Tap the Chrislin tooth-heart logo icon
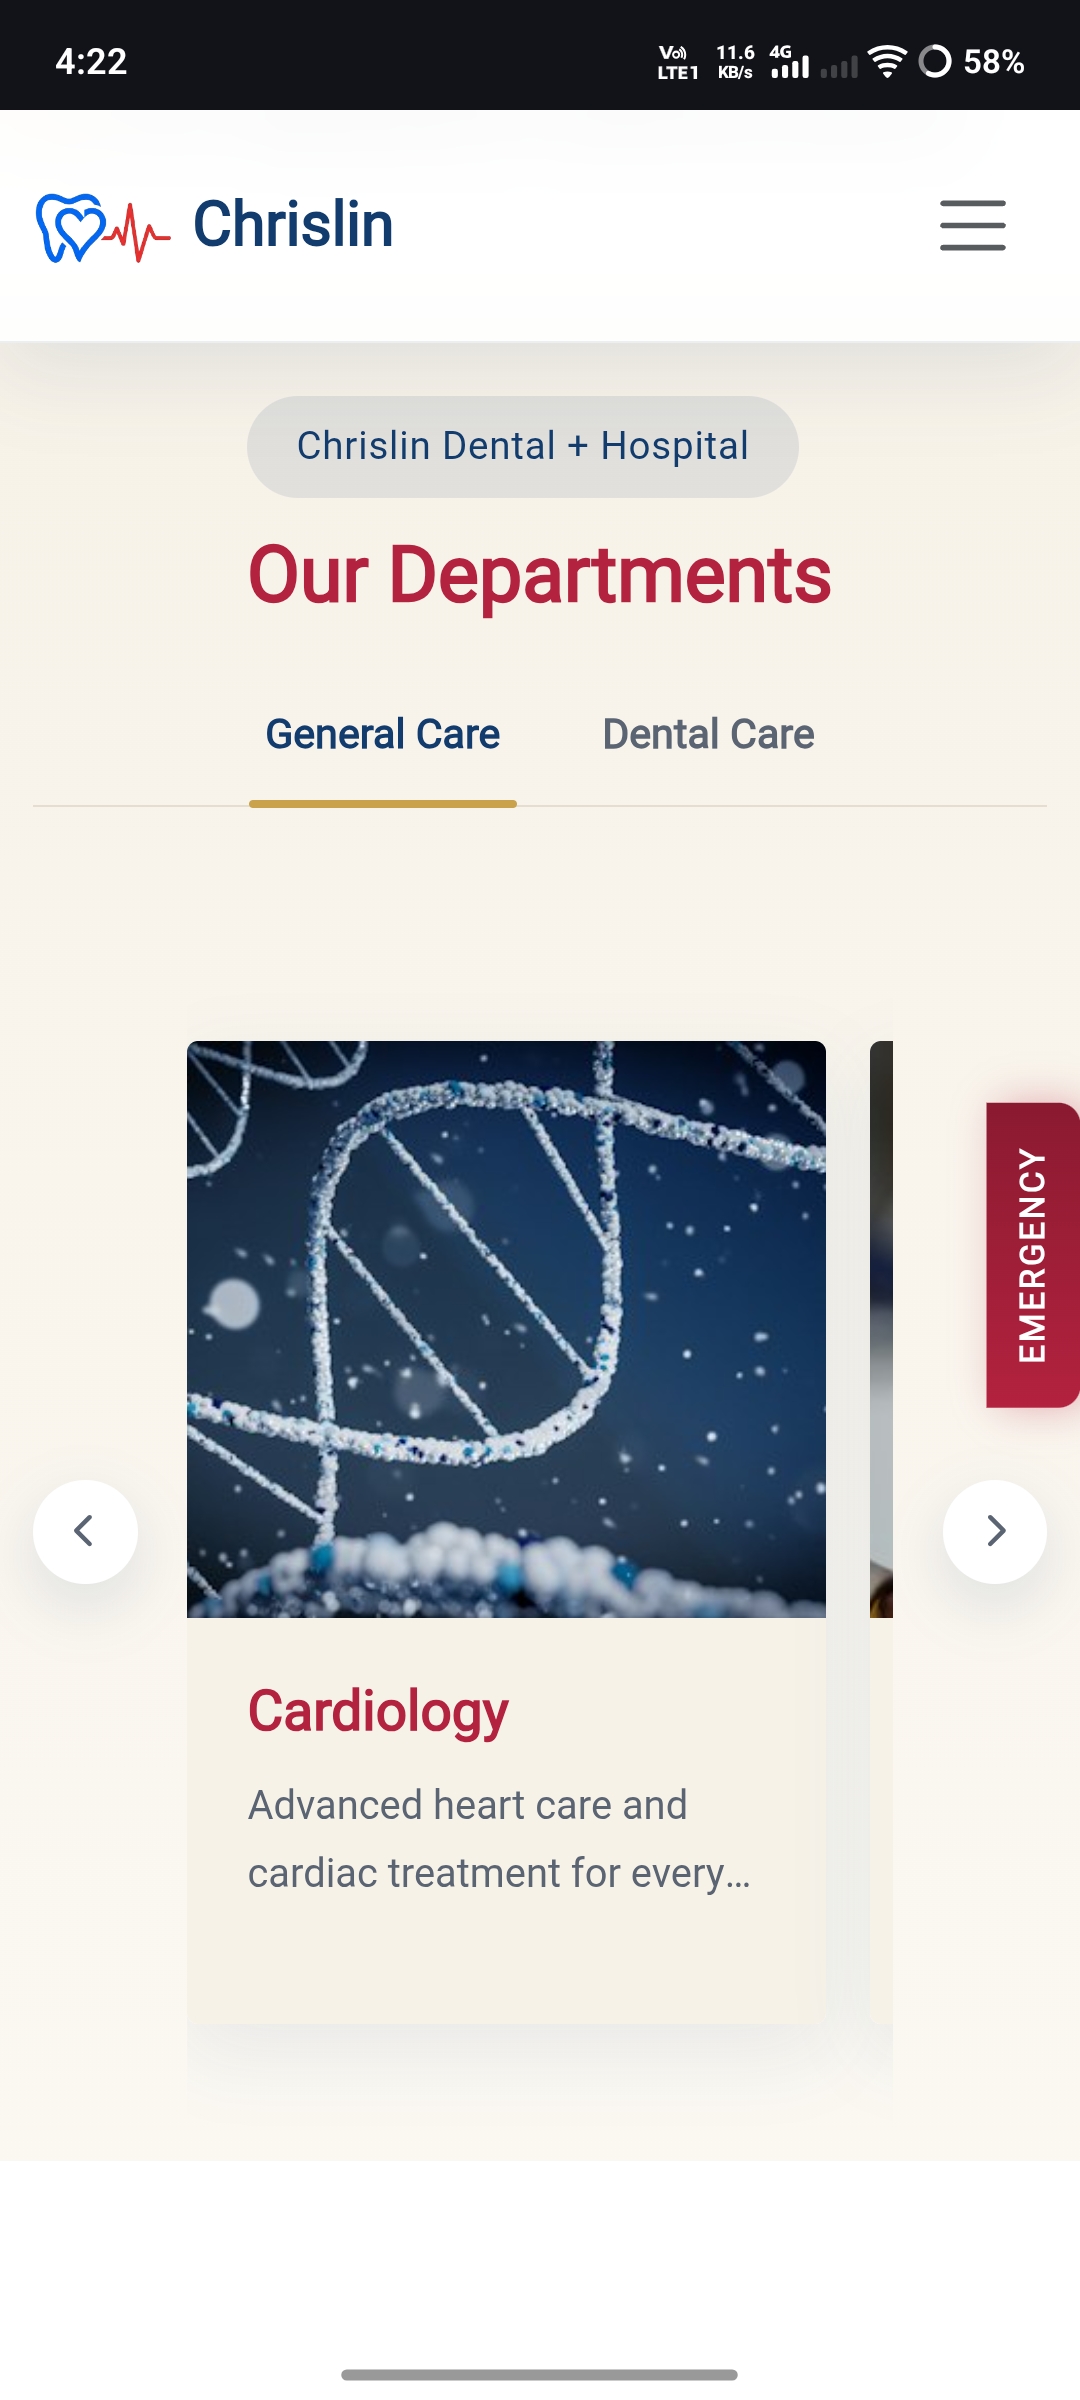The image size is (1080, 2400). click(103, 228)
